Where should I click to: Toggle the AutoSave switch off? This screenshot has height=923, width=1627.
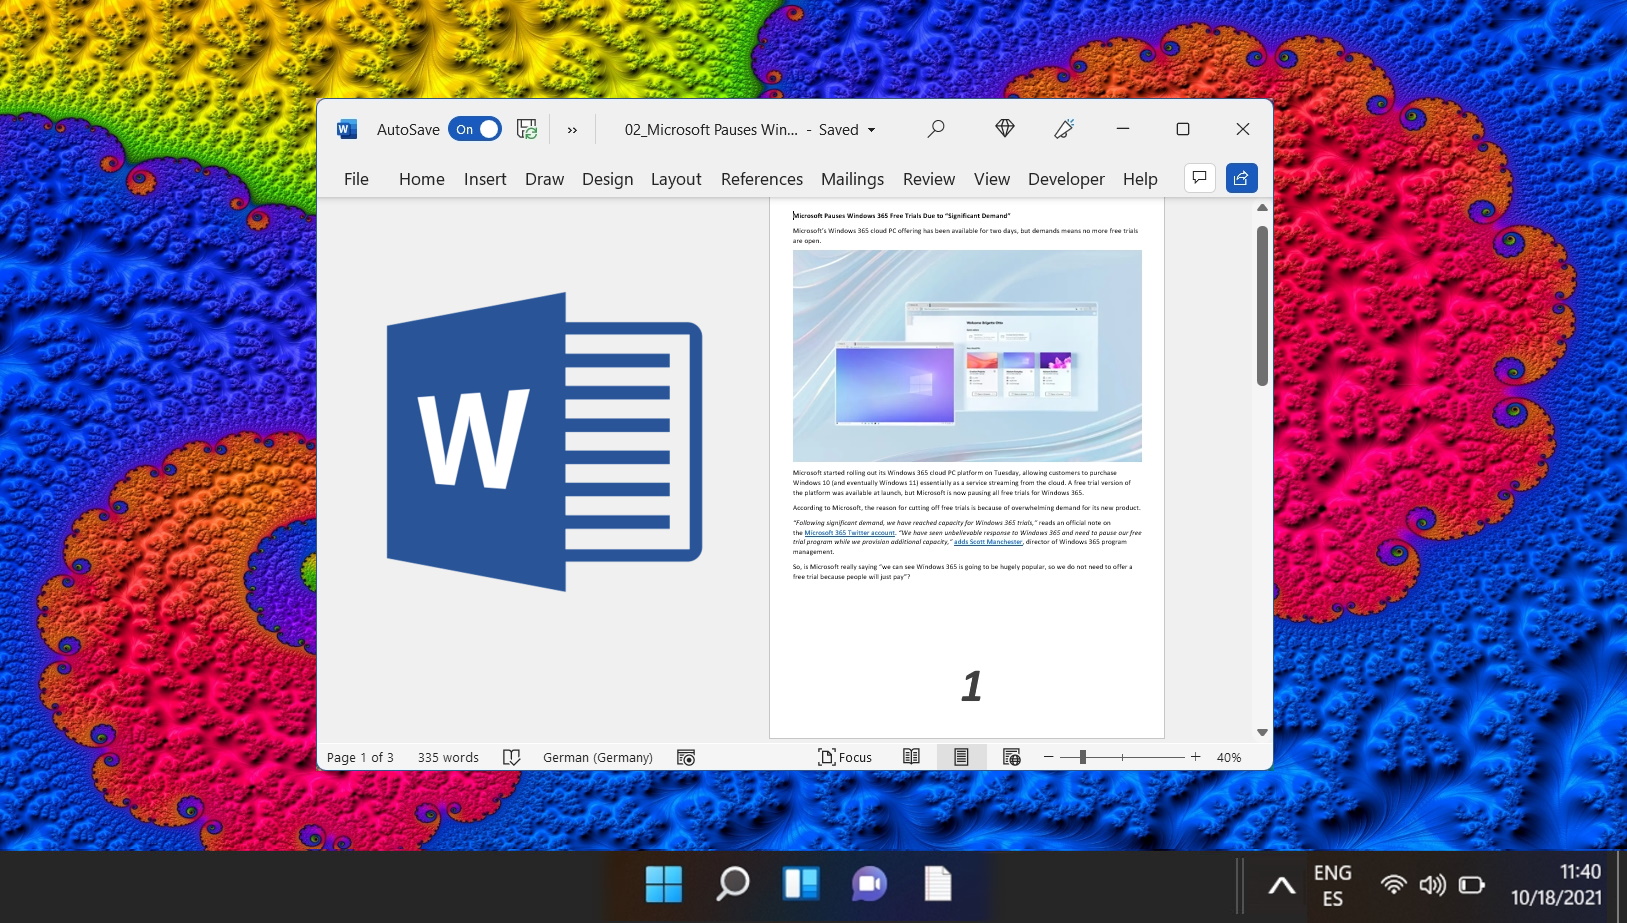(475, 129)
